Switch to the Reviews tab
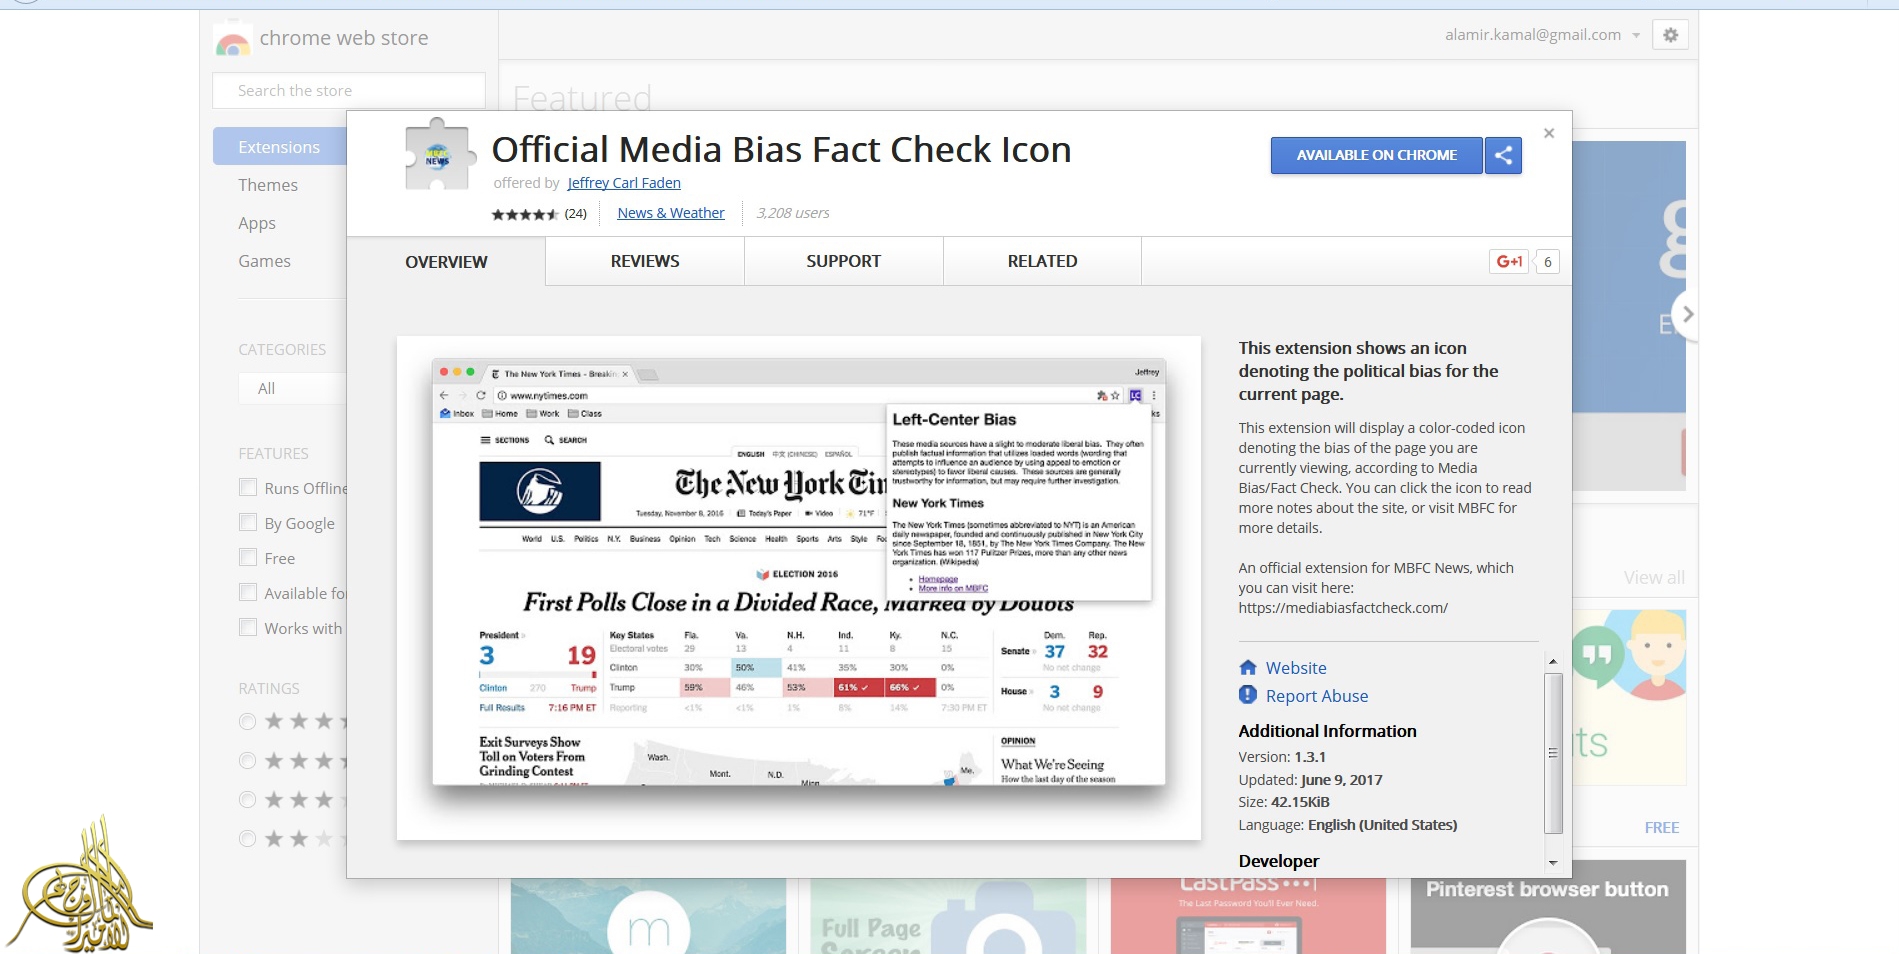This screenshot has width=1899, height=954. coord(645,261)
